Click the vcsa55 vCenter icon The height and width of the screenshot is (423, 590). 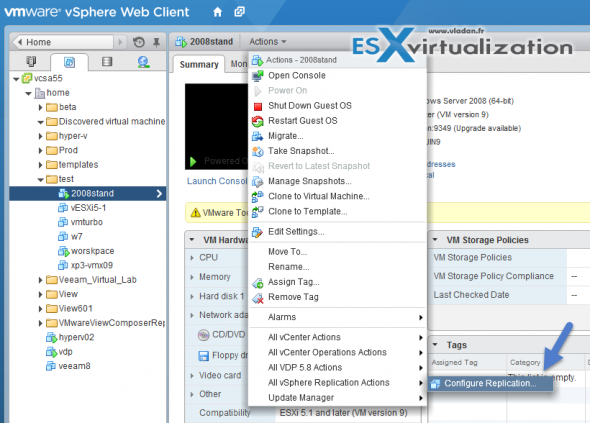(x=27, y=78)
